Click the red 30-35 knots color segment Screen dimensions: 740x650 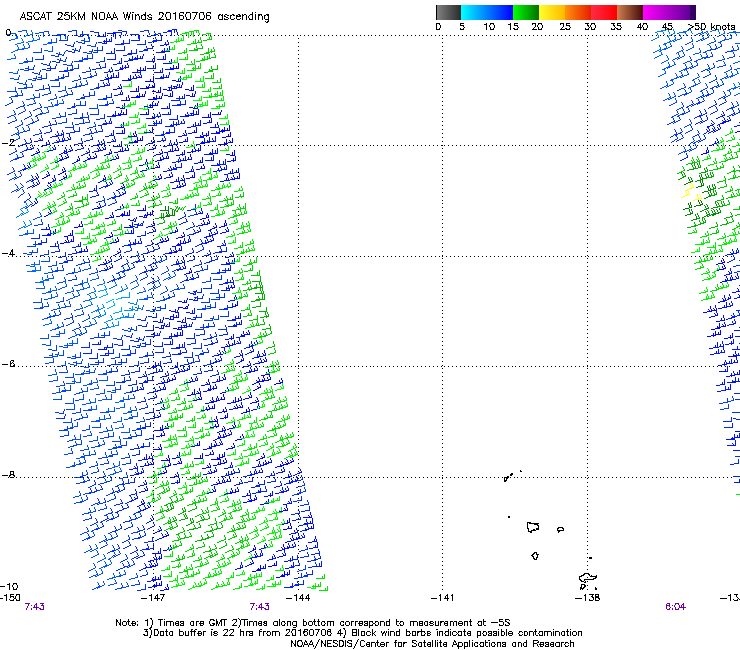604,12
